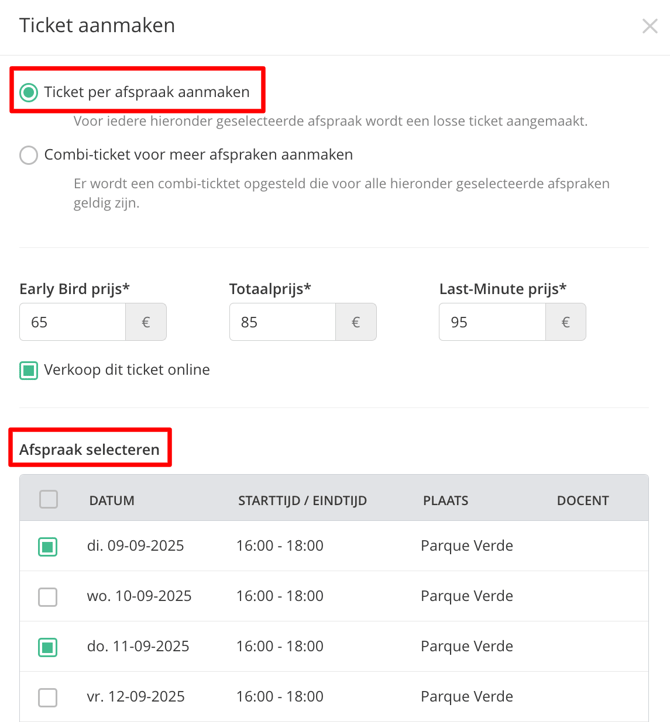670x722 pixels.
Task: Click the DATUM column header
Action: click(x=112, y=501)
